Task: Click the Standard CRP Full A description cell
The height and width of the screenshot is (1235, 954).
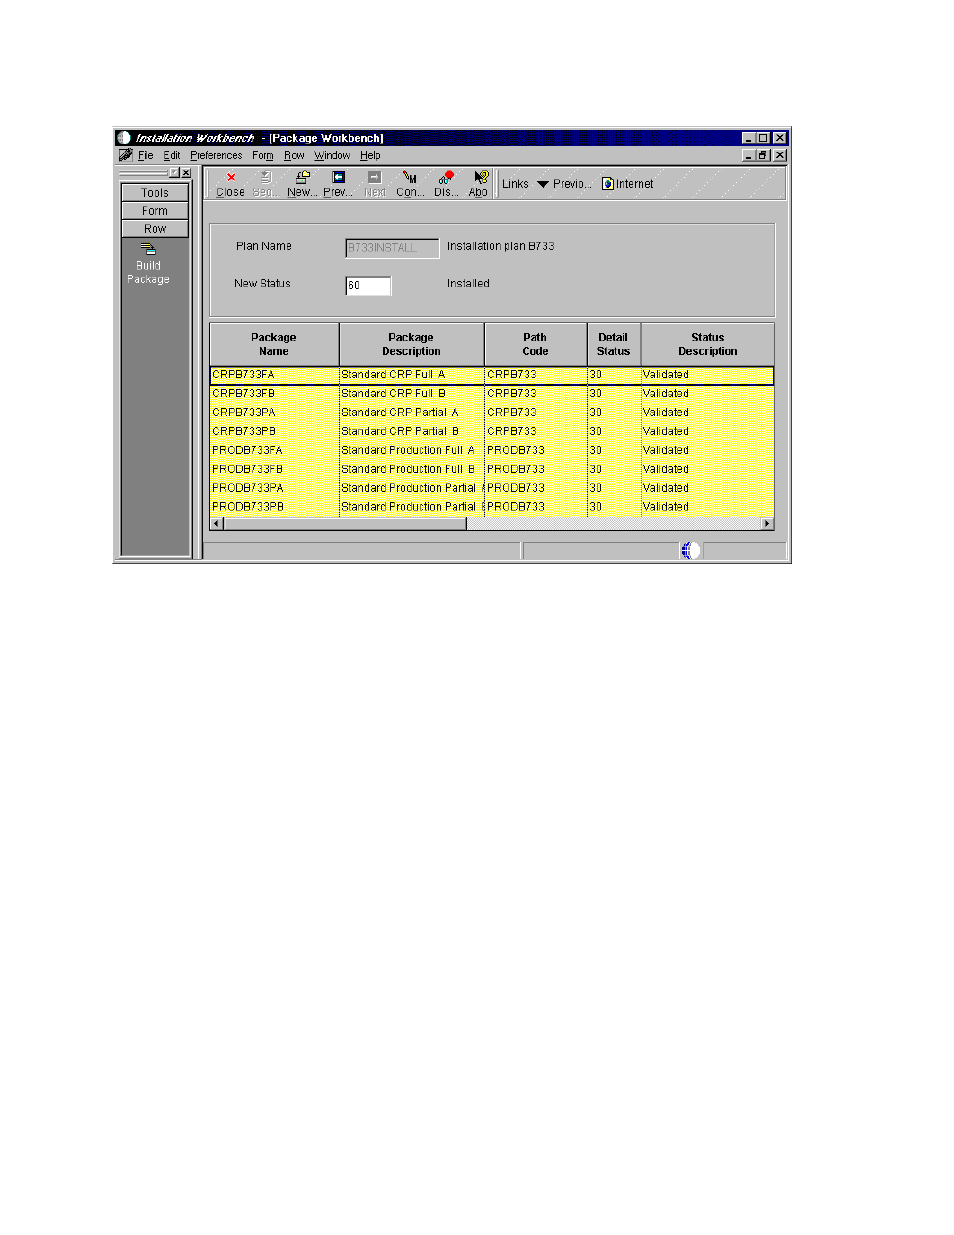Action: (x=411, y=375)
